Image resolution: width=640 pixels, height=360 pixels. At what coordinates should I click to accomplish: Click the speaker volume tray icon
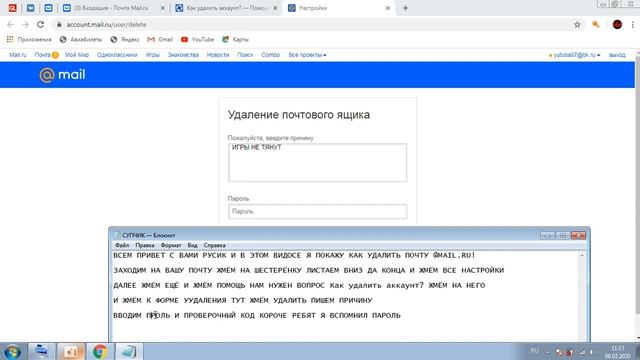(592, 352)
